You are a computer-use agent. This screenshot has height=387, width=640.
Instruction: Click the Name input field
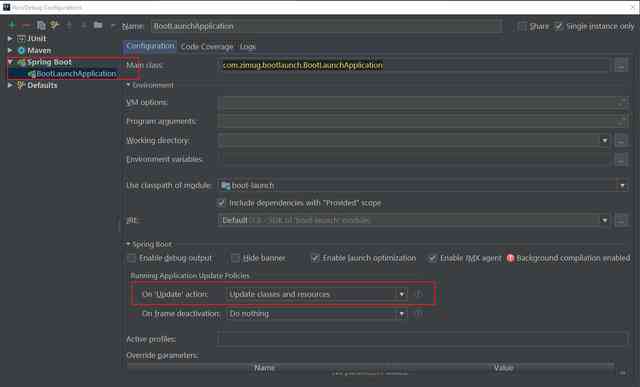327,27
